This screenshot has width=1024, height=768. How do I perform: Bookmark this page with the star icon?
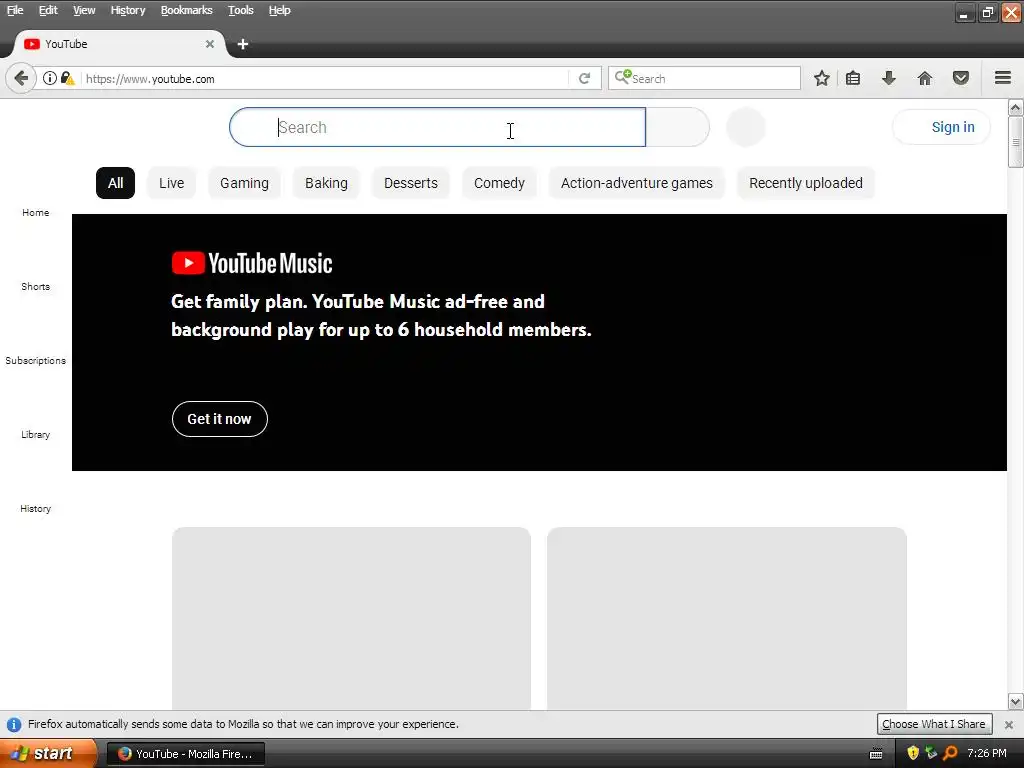(x=822, y=78)
